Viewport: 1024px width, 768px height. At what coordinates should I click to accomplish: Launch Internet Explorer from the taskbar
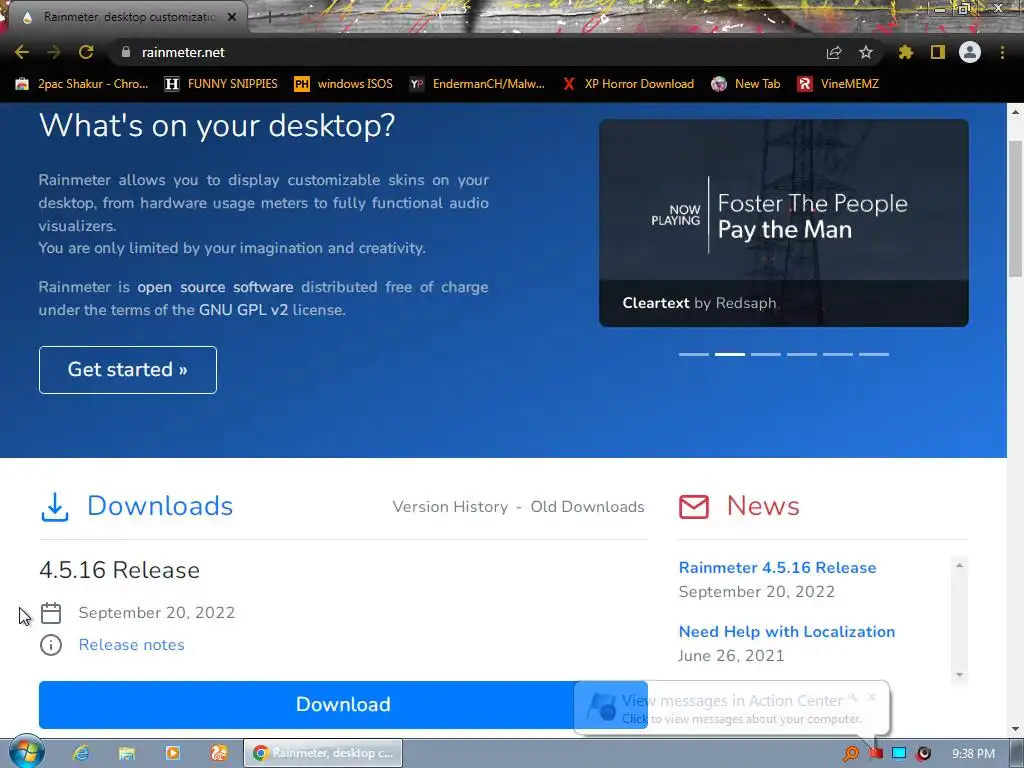pos(81,753)
